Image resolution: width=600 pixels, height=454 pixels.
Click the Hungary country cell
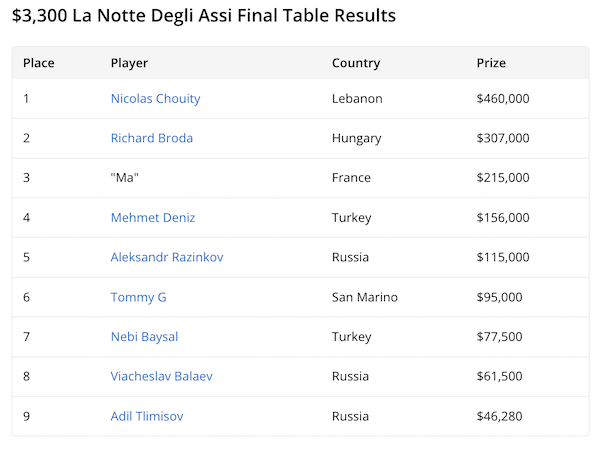coord(357,138)
